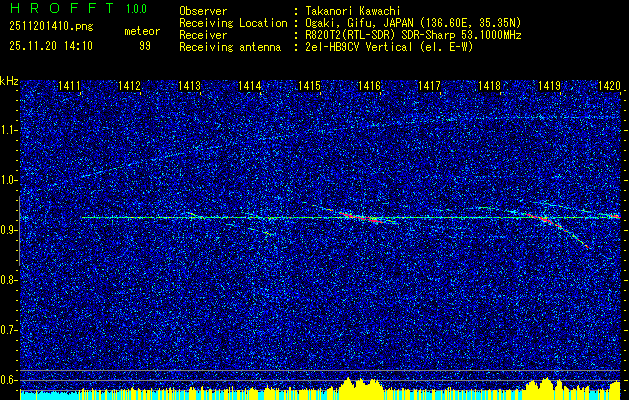Click the Receiver label

click(203, 35)
